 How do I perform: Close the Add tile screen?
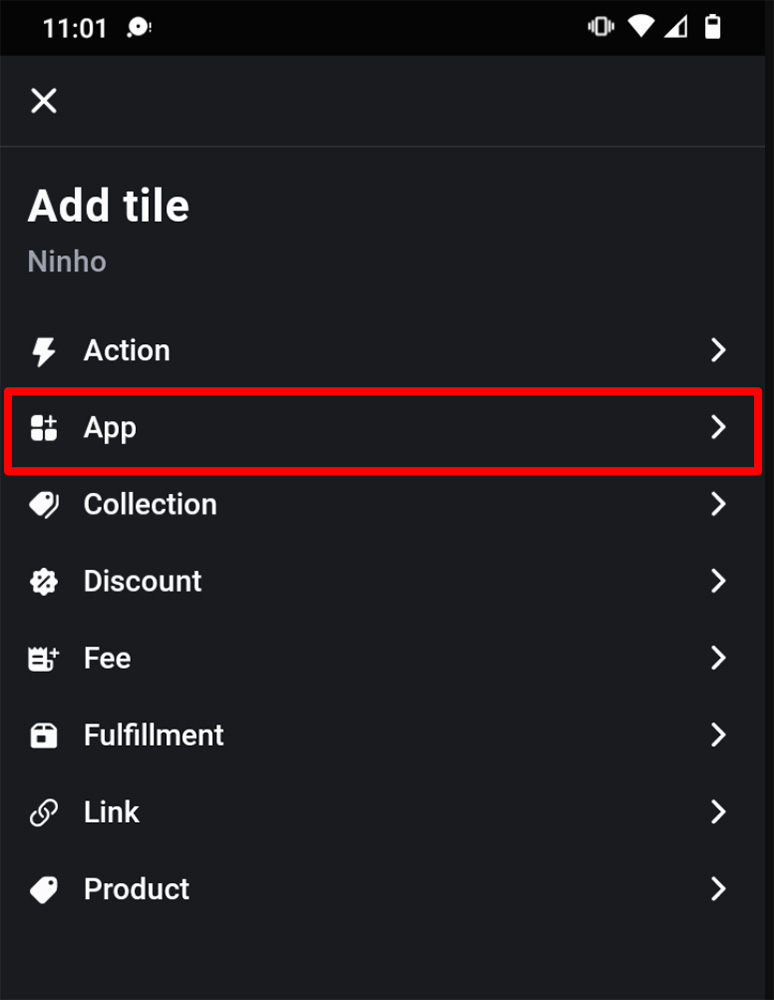tap(43, 101)
